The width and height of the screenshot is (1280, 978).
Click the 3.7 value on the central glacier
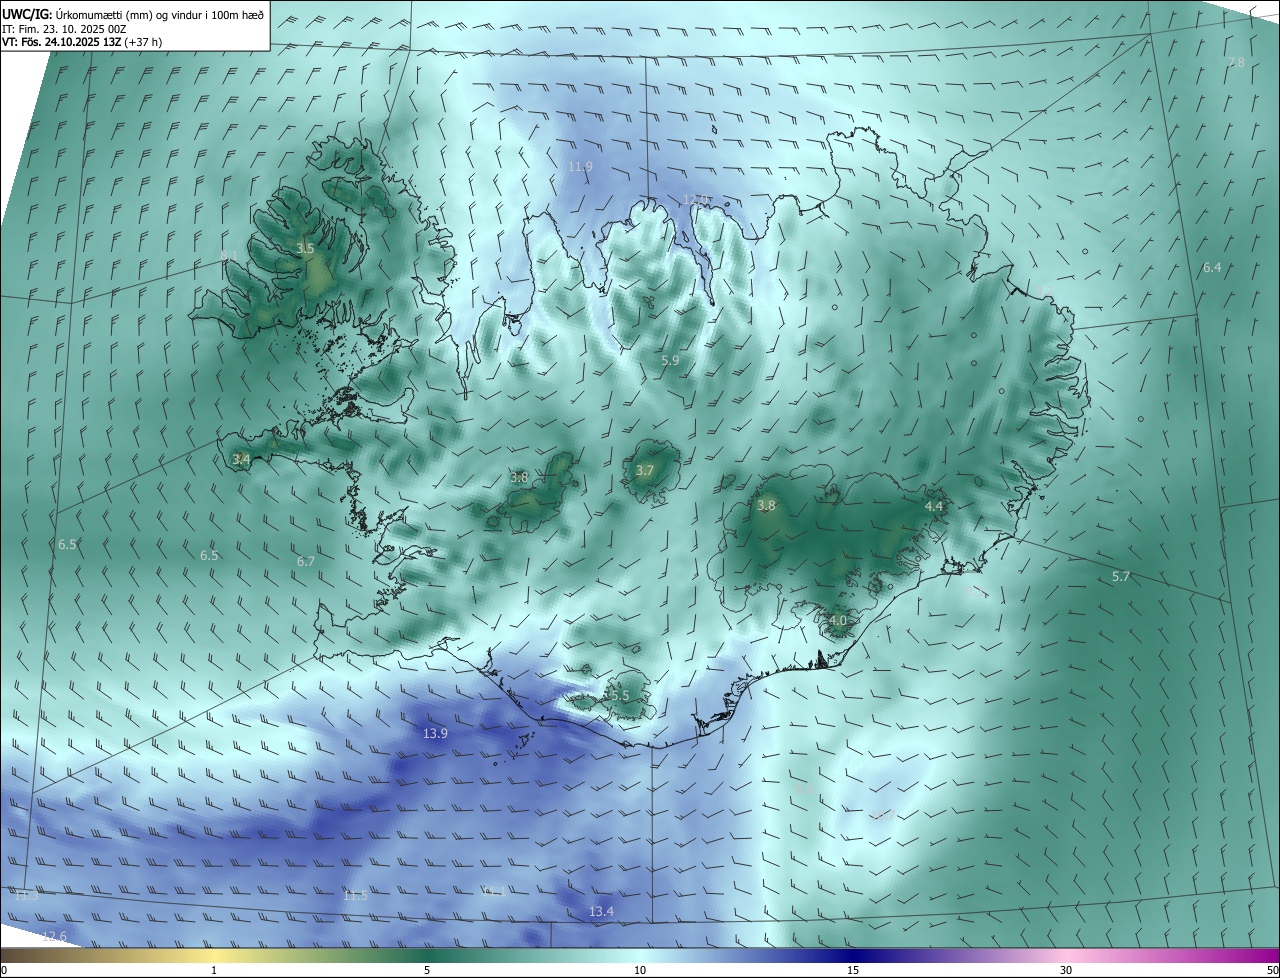pyautogui.click(x=645, y=470)
